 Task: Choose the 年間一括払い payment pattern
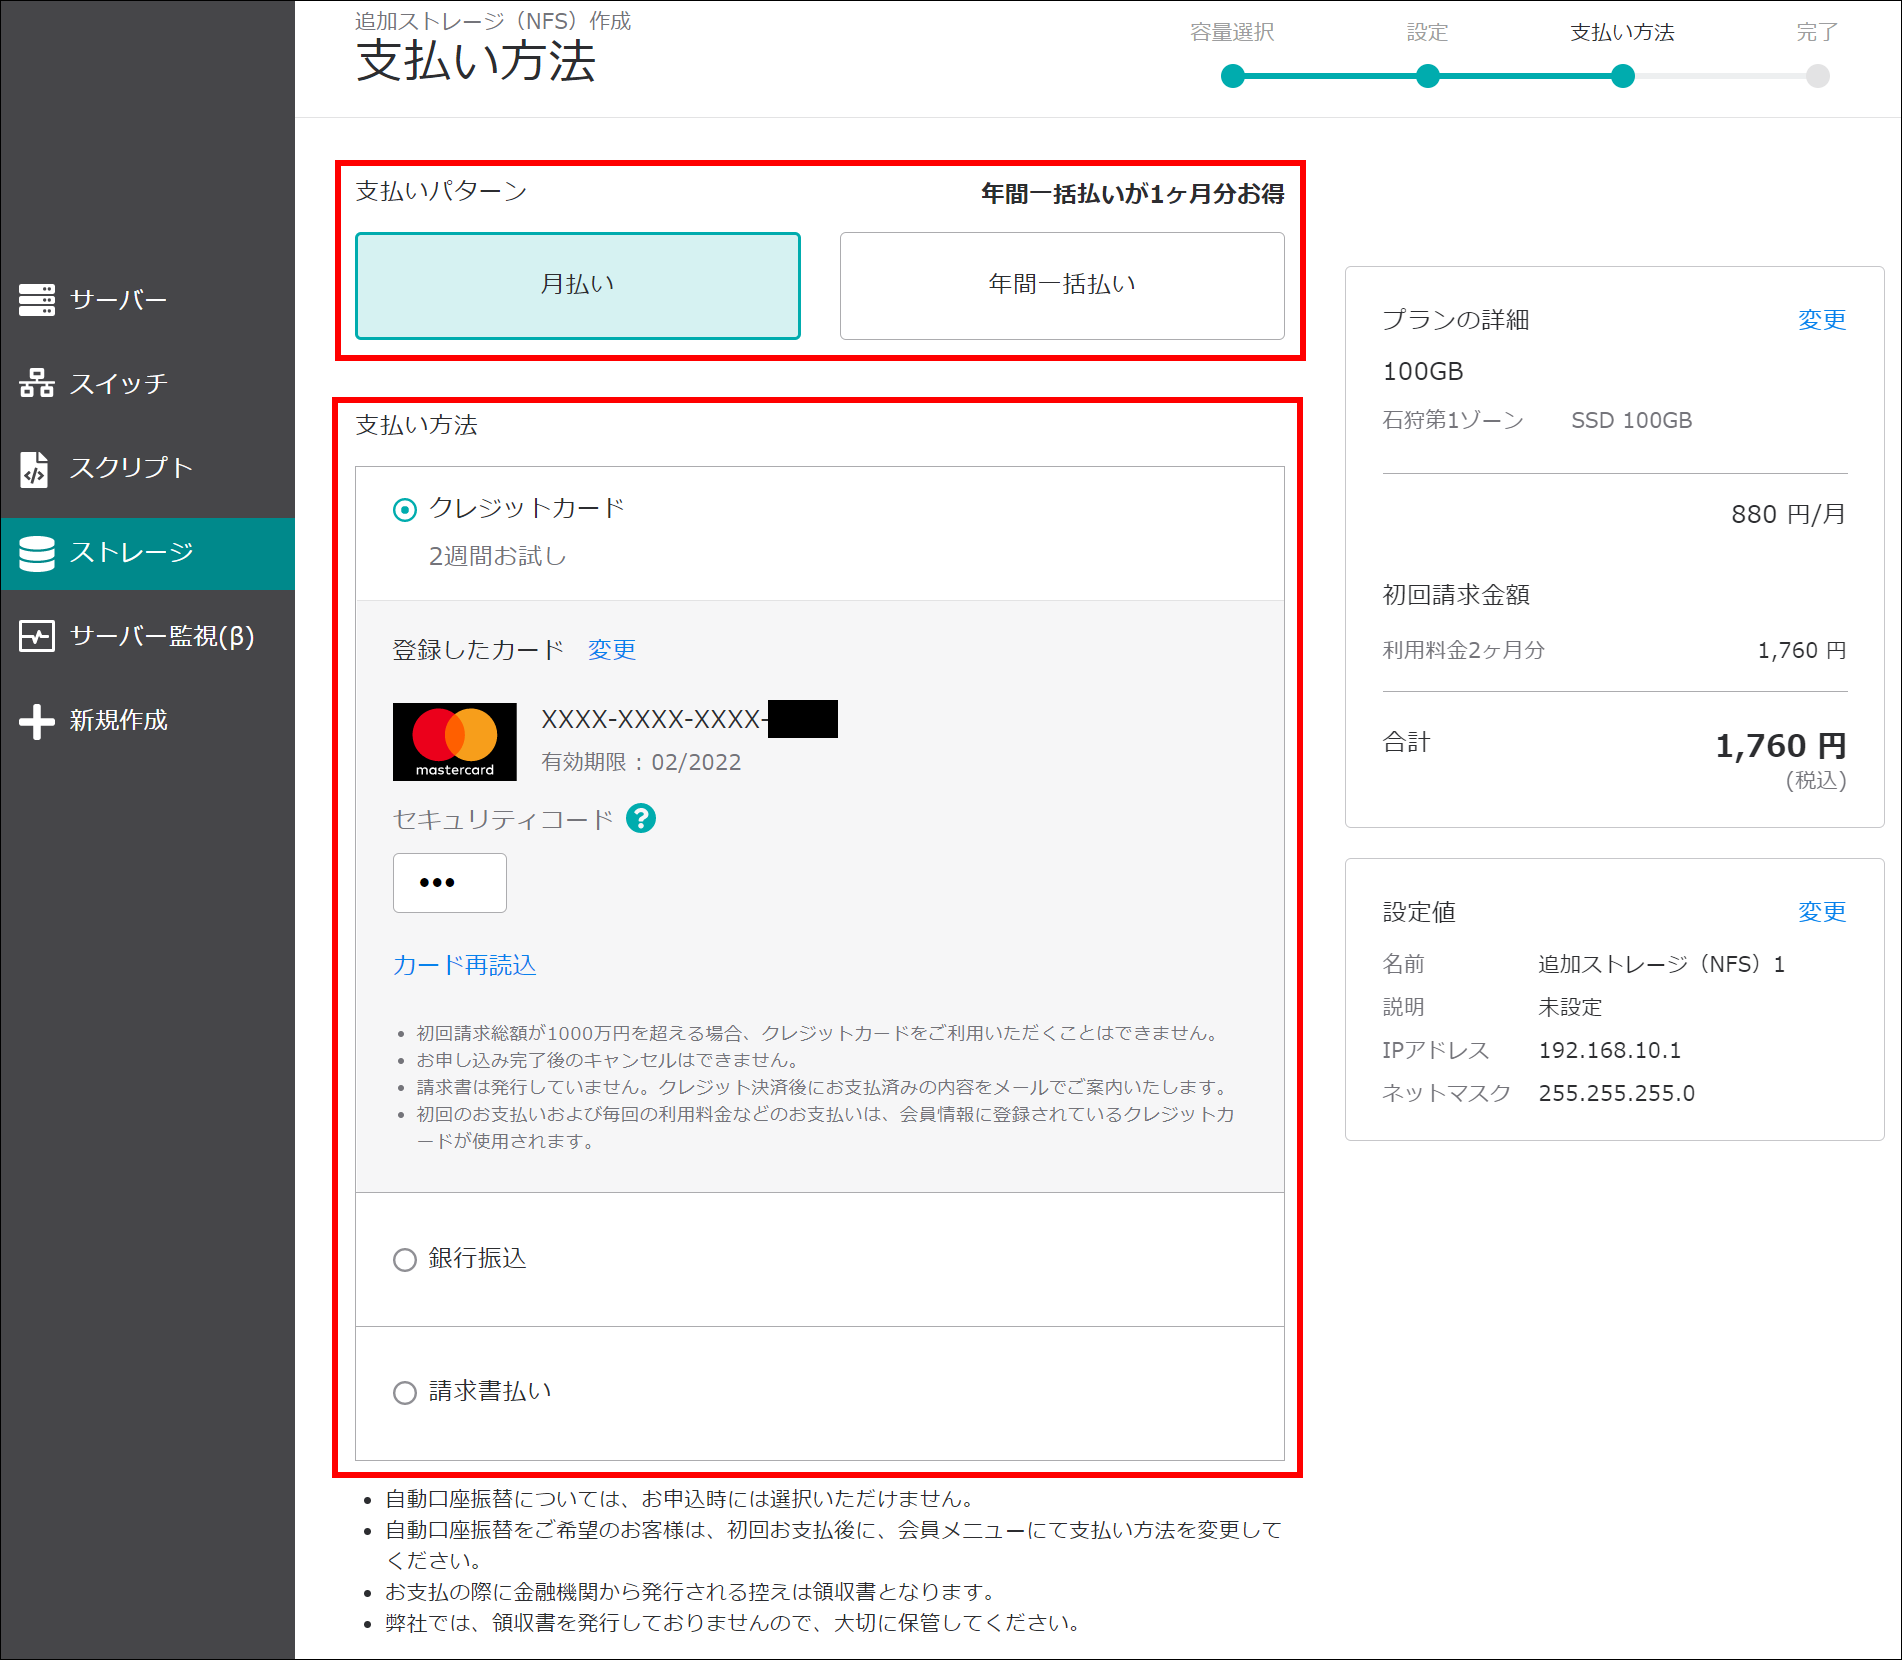[1062, 286]
